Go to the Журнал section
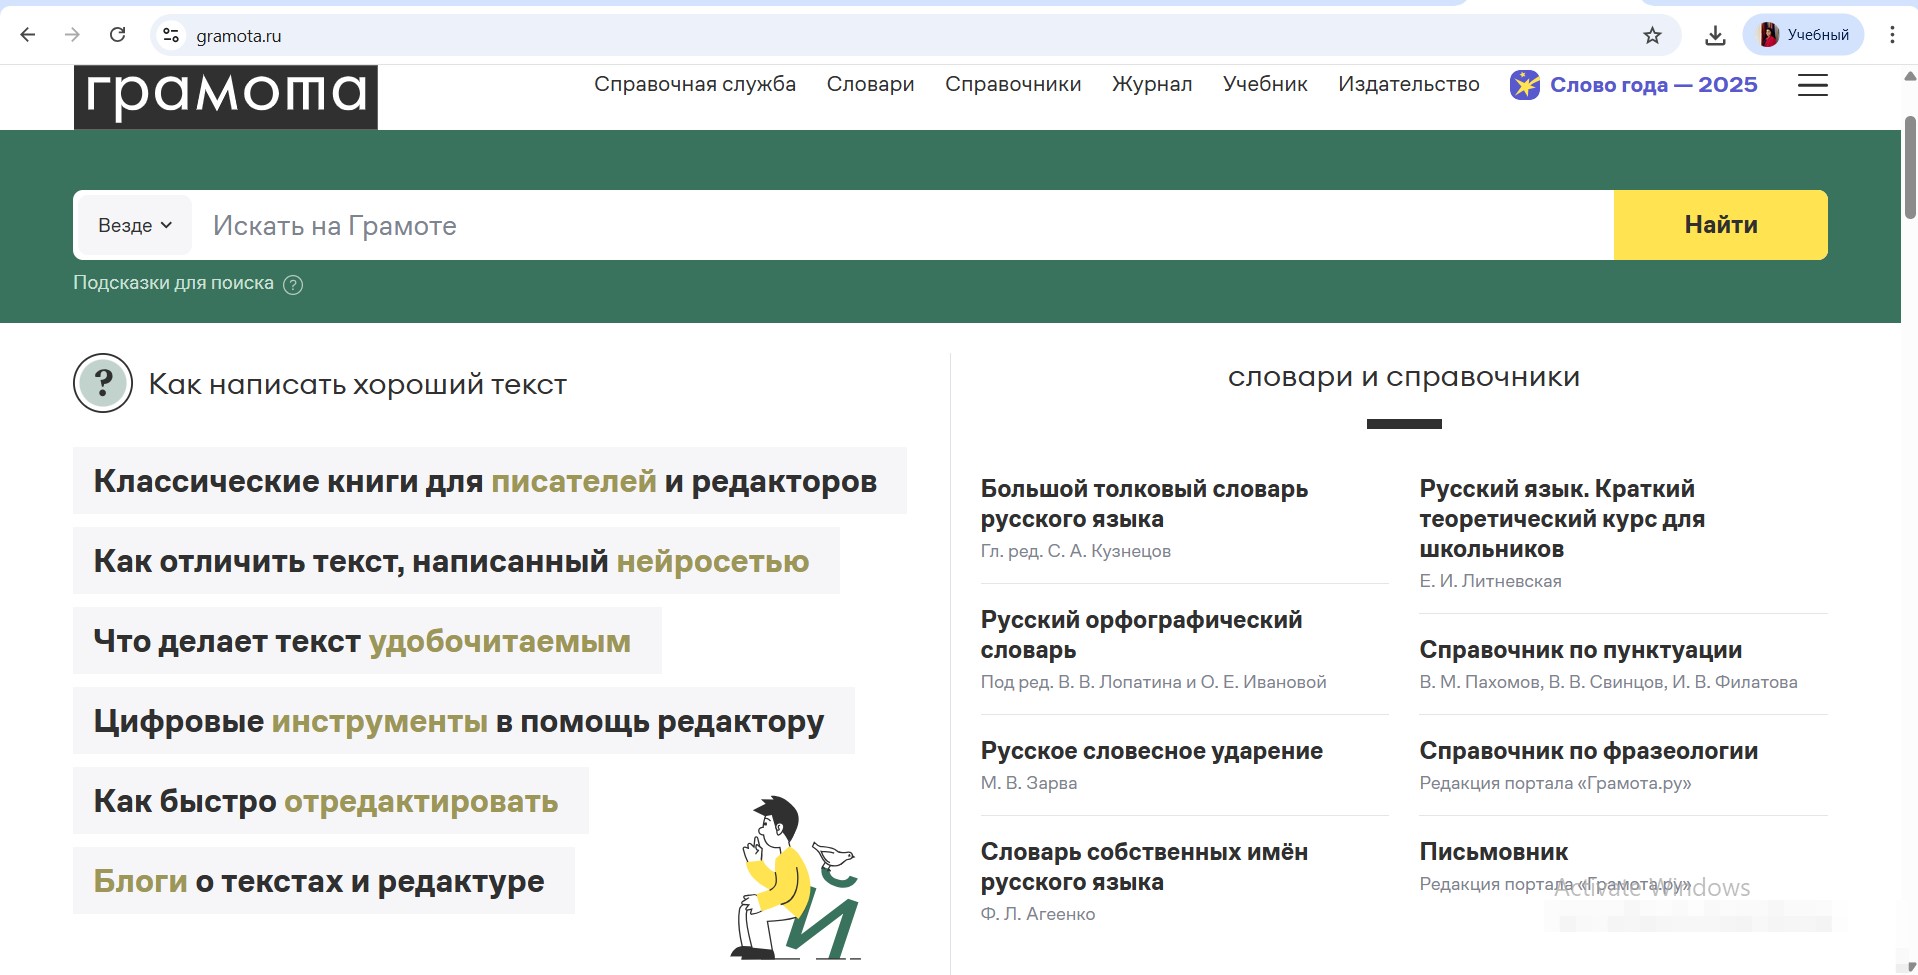Screen dimensions: 1918x975 point(1152,85)
